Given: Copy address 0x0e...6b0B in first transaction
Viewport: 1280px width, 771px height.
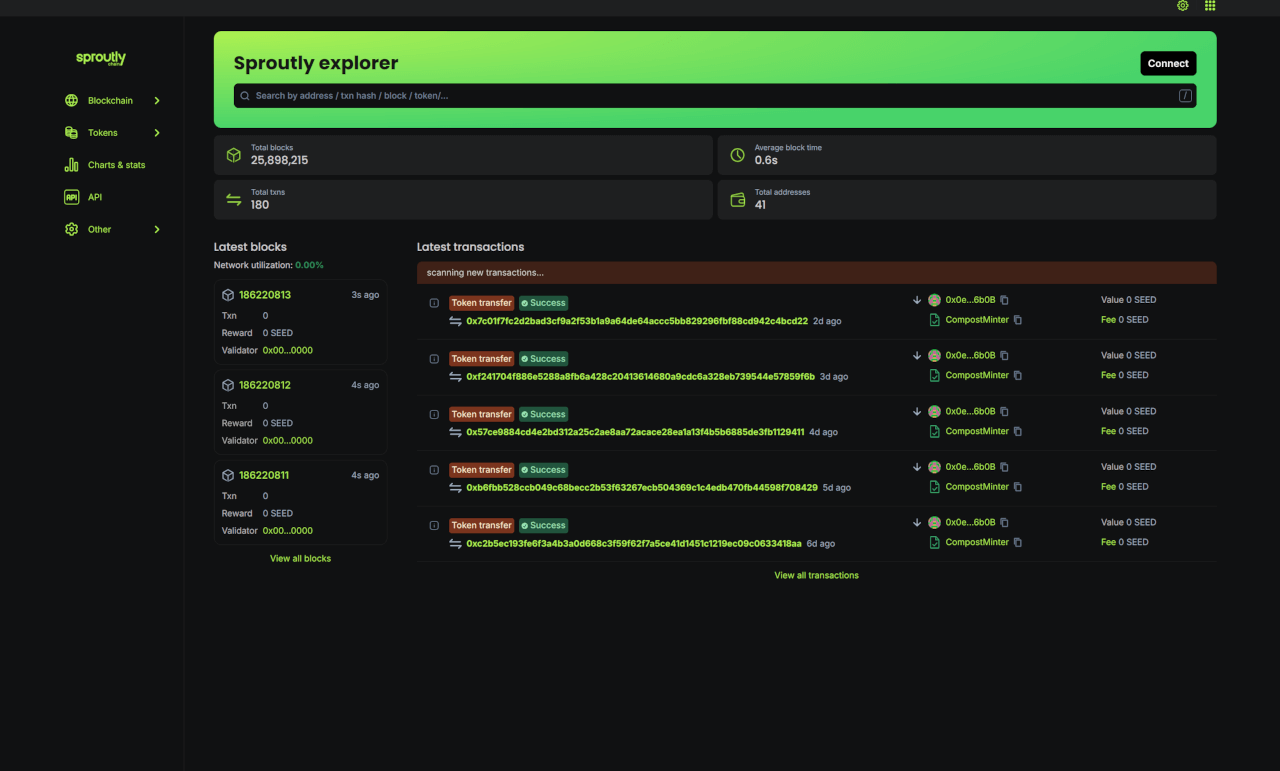Looking at the screenshot, I should [x=1005, y=300].
